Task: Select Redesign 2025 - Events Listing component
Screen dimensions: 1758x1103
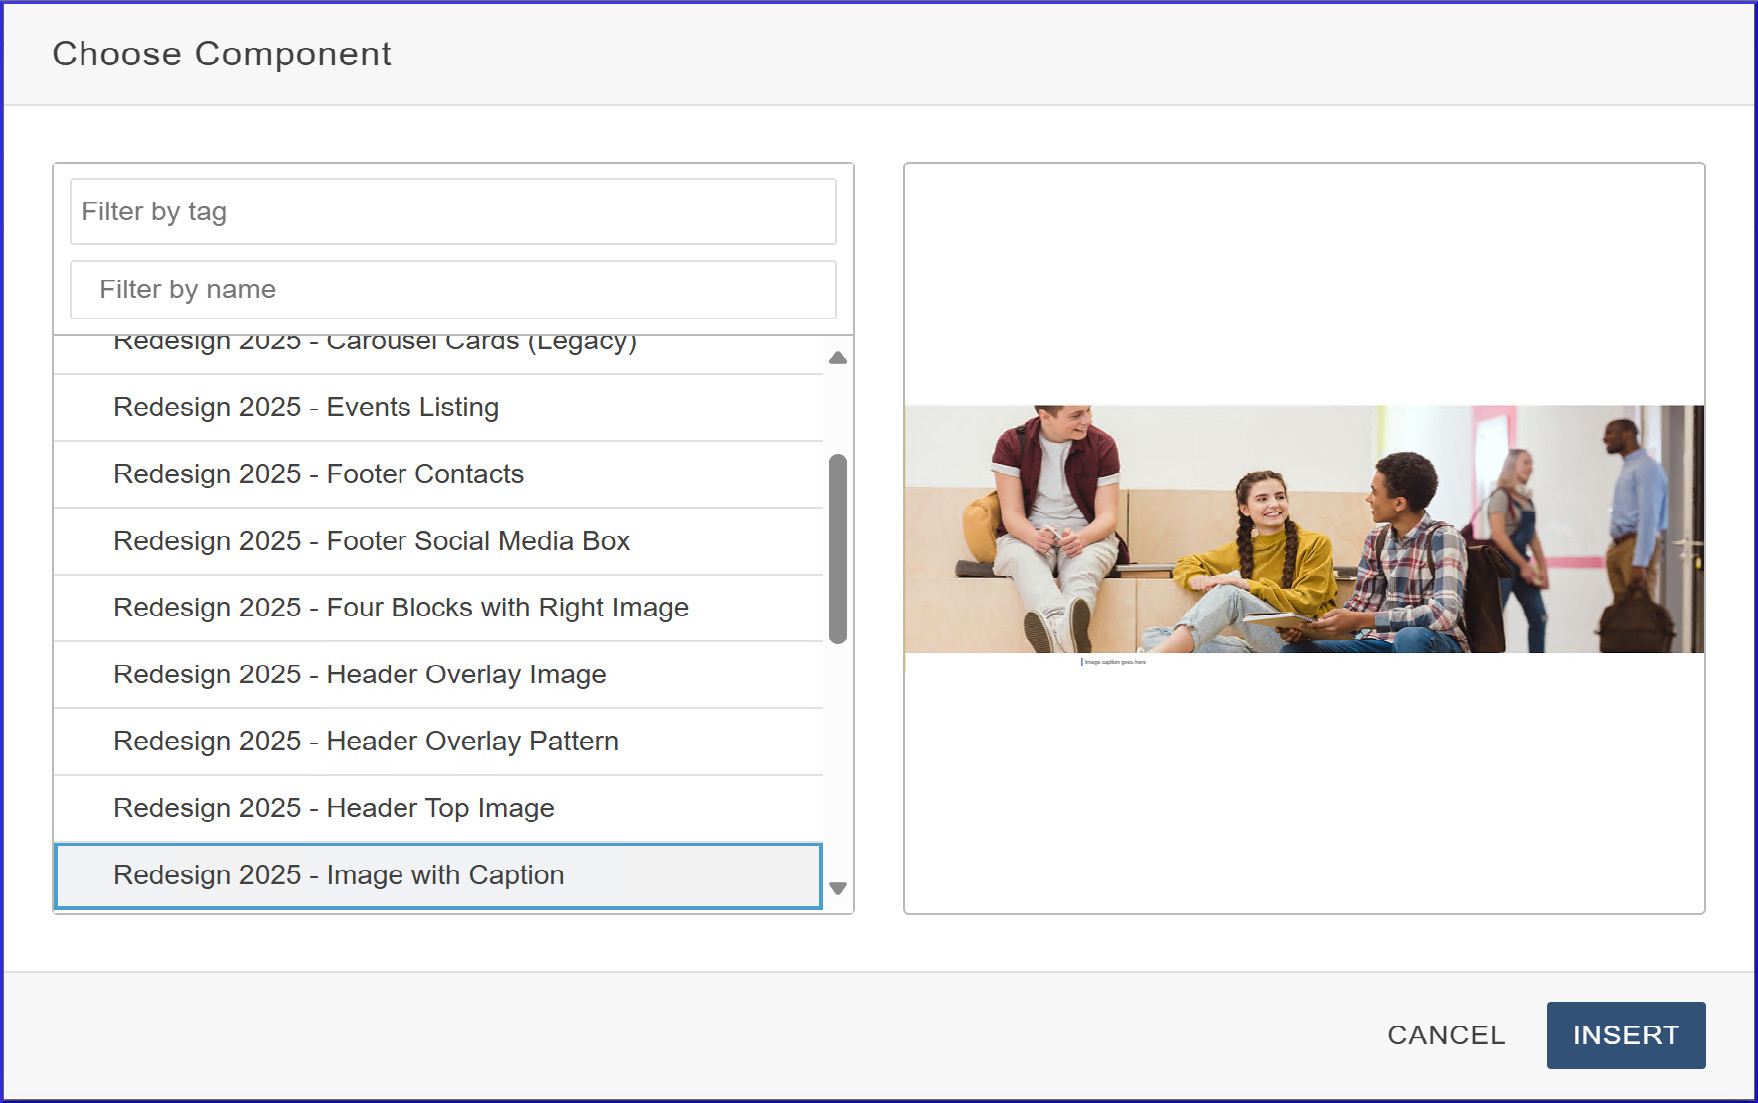Action: 306,408
